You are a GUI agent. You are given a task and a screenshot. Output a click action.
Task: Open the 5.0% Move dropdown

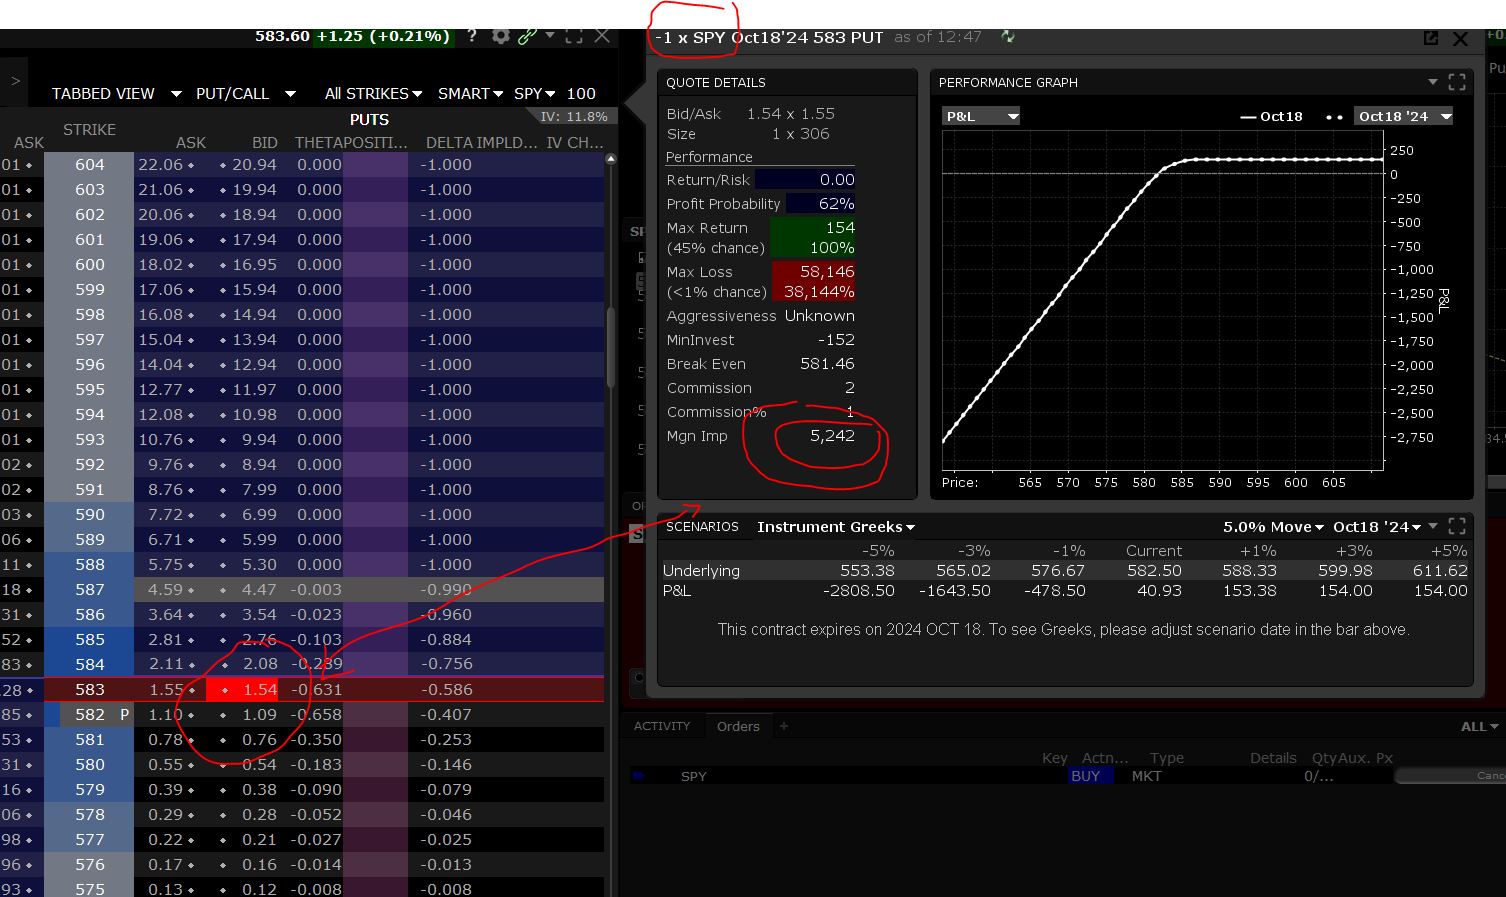click(x=1273, y=527)
